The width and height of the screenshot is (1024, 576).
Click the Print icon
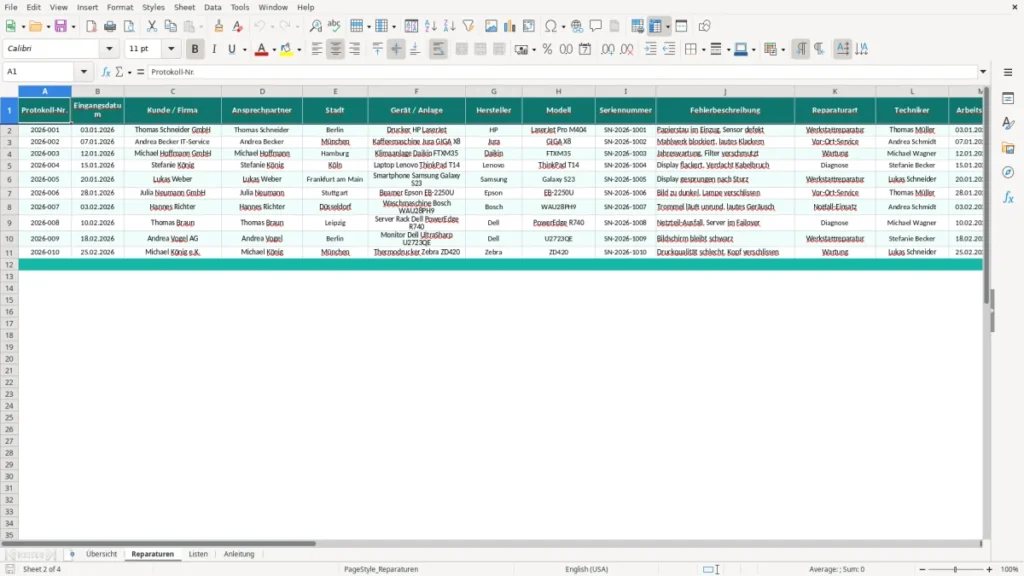pos(110,26)
